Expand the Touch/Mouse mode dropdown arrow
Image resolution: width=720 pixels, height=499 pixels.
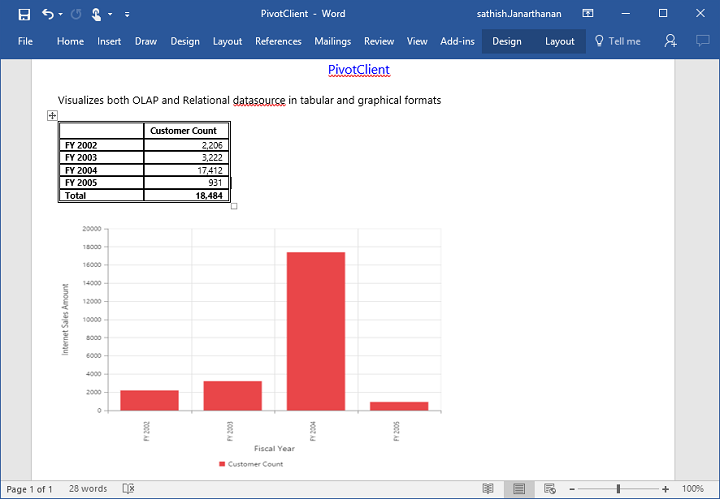point(110,15)
